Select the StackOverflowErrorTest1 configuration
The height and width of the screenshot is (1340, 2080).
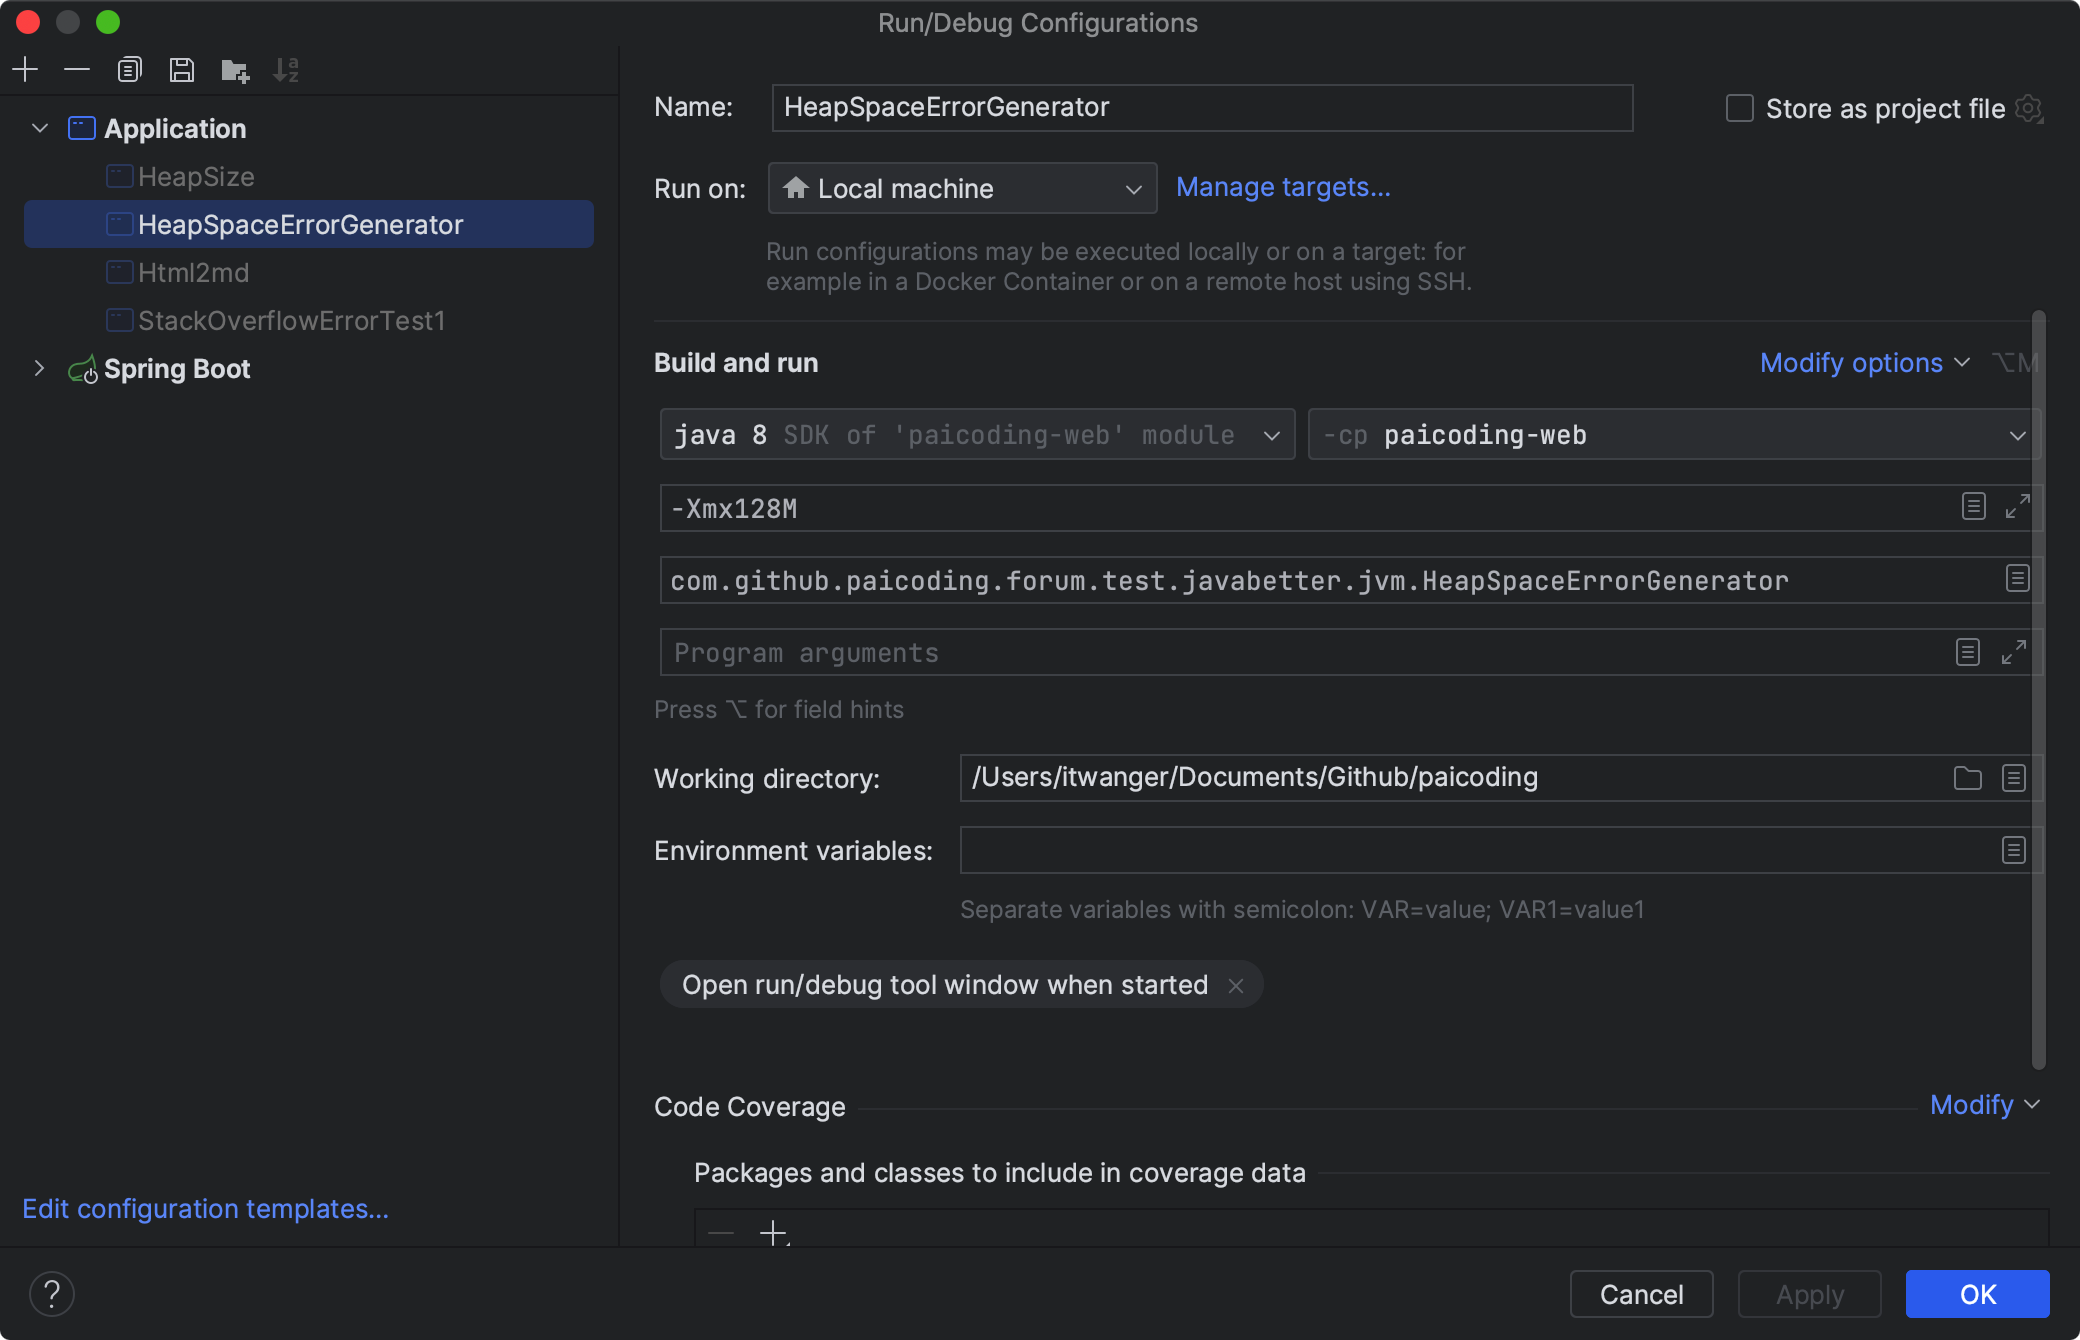tap(291, 320)
